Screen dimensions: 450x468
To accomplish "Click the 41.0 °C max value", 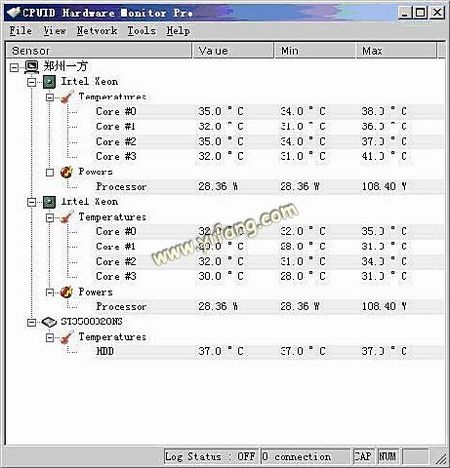I will click(384, 156).
